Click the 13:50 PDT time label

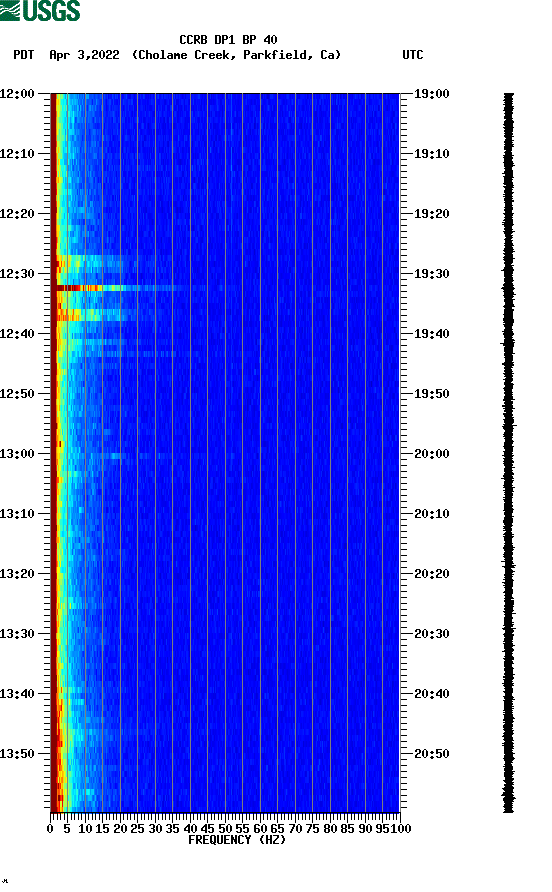pos(18,754)
